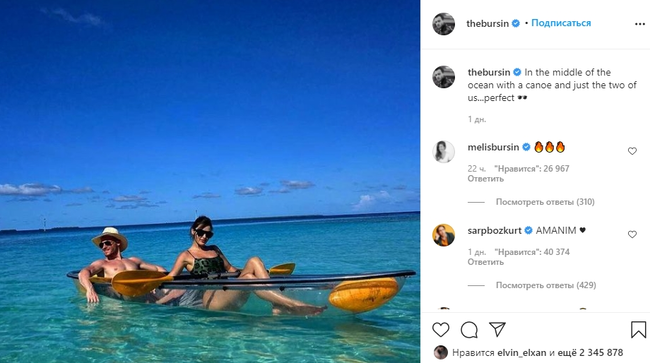Expand replies (310) under melisbursin comment
This screenshot has height=363, width=650.
pos(545,202)
